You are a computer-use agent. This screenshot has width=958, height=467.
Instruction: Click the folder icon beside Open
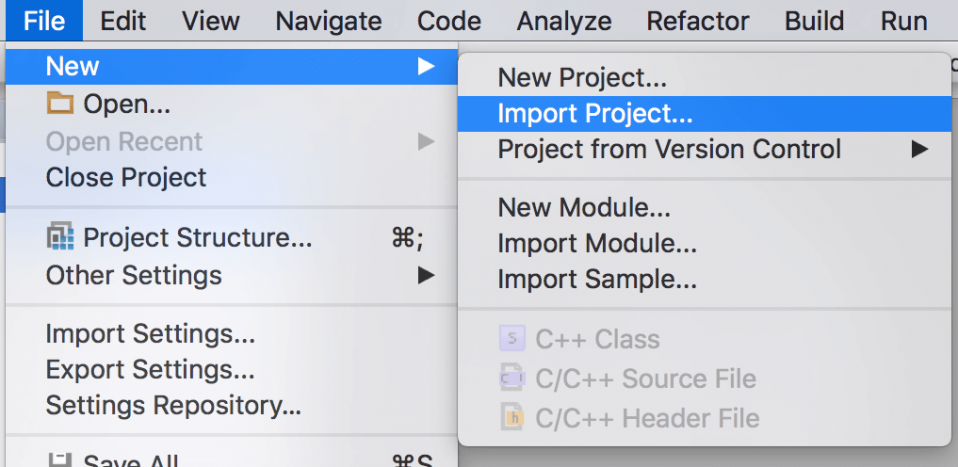[x=61, y=104]
